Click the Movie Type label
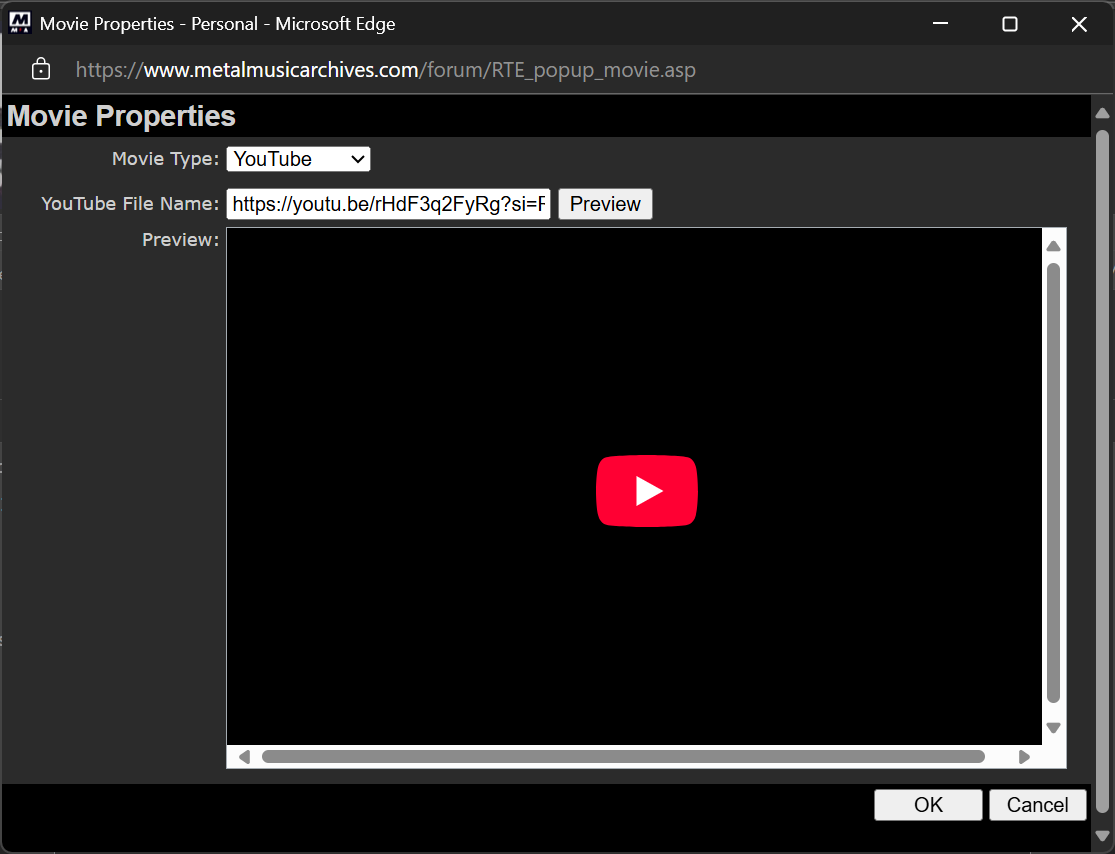Screen dimensions: 1115x854 (166, 159)
